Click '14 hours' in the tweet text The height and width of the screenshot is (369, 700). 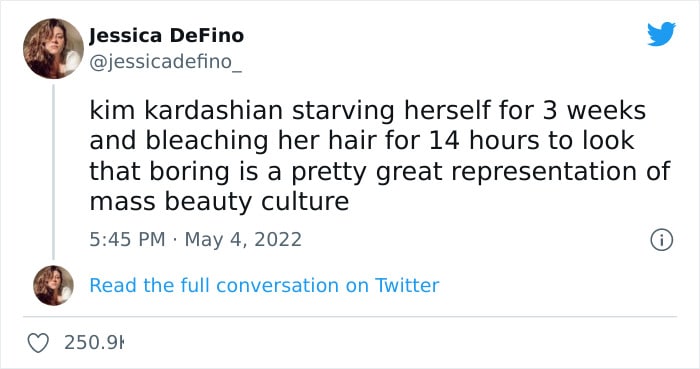click(484, 141)
